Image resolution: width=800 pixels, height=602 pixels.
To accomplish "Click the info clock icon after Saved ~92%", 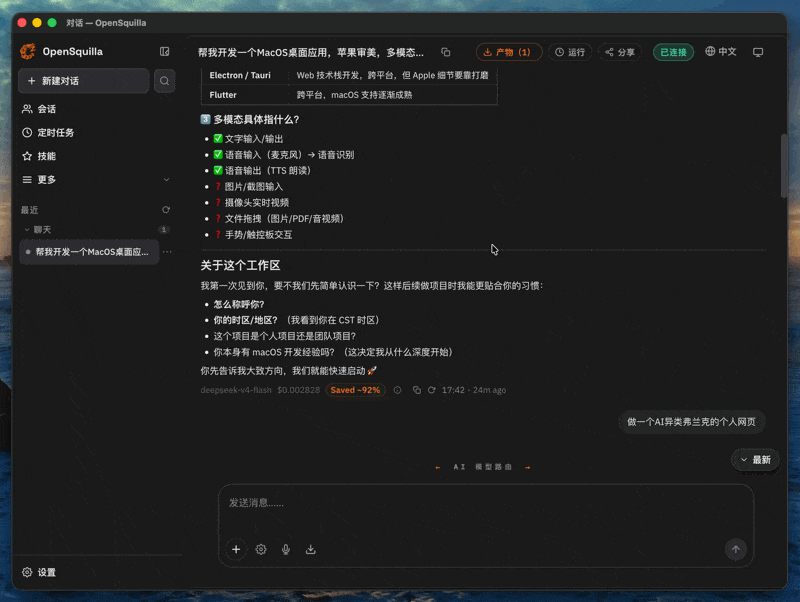I will click(x=397, y=390).
